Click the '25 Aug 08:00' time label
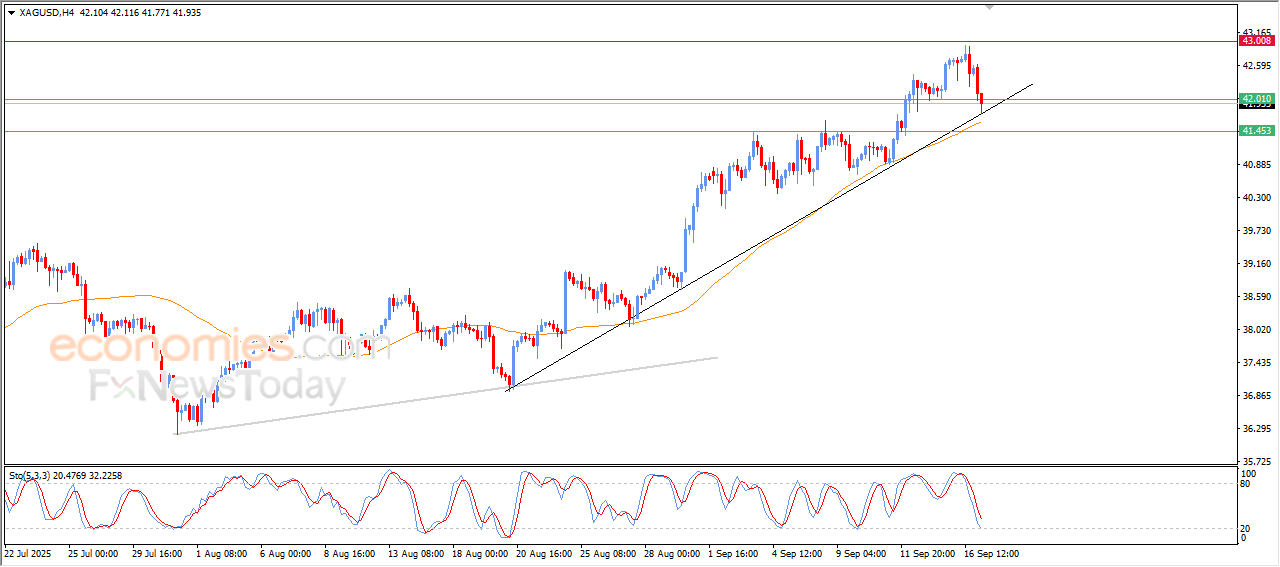Screen dimensions: 1280x567 606,553
